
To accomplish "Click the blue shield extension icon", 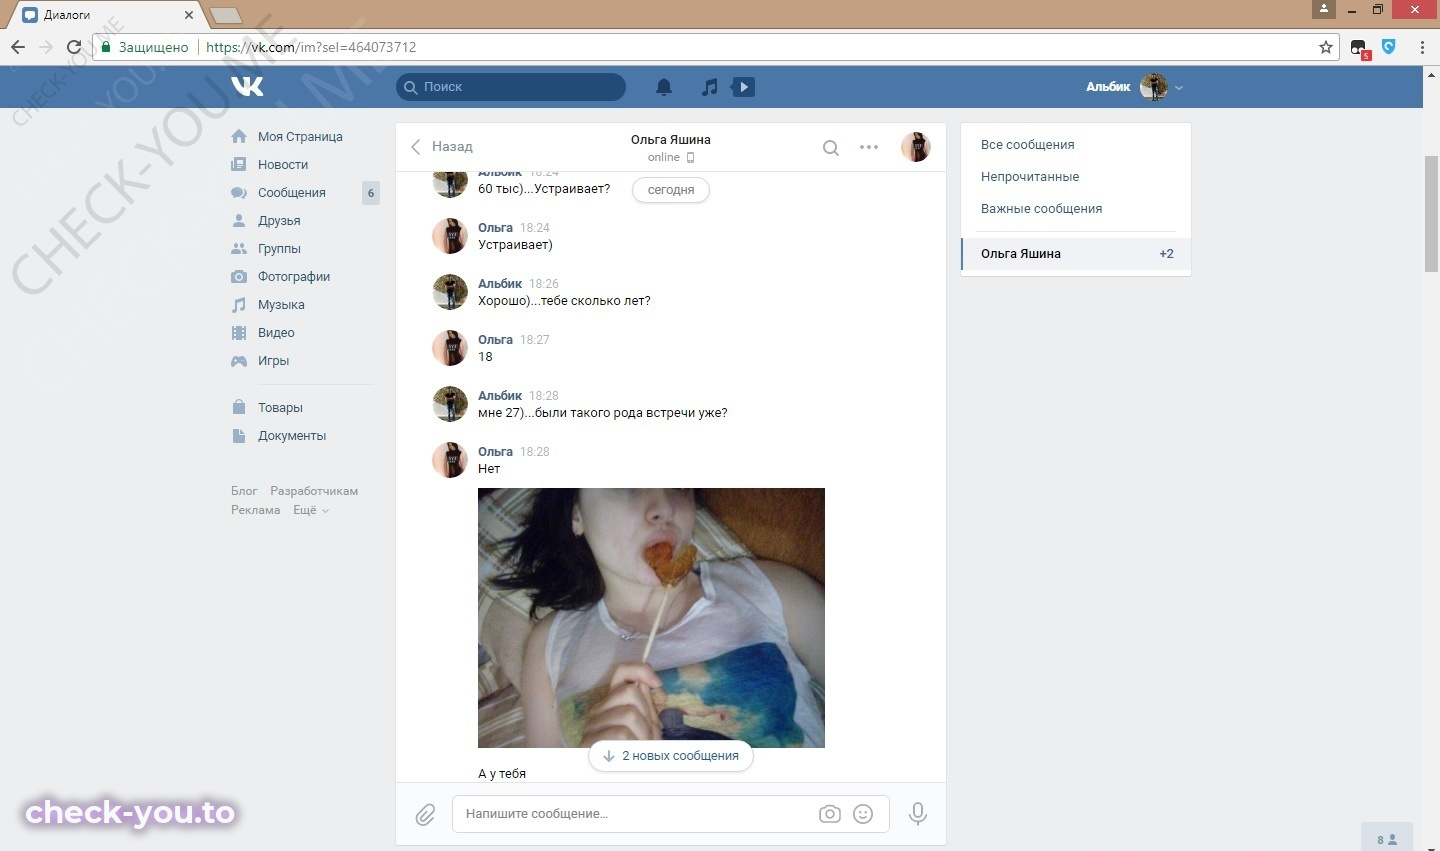I will coord(1388,46).
